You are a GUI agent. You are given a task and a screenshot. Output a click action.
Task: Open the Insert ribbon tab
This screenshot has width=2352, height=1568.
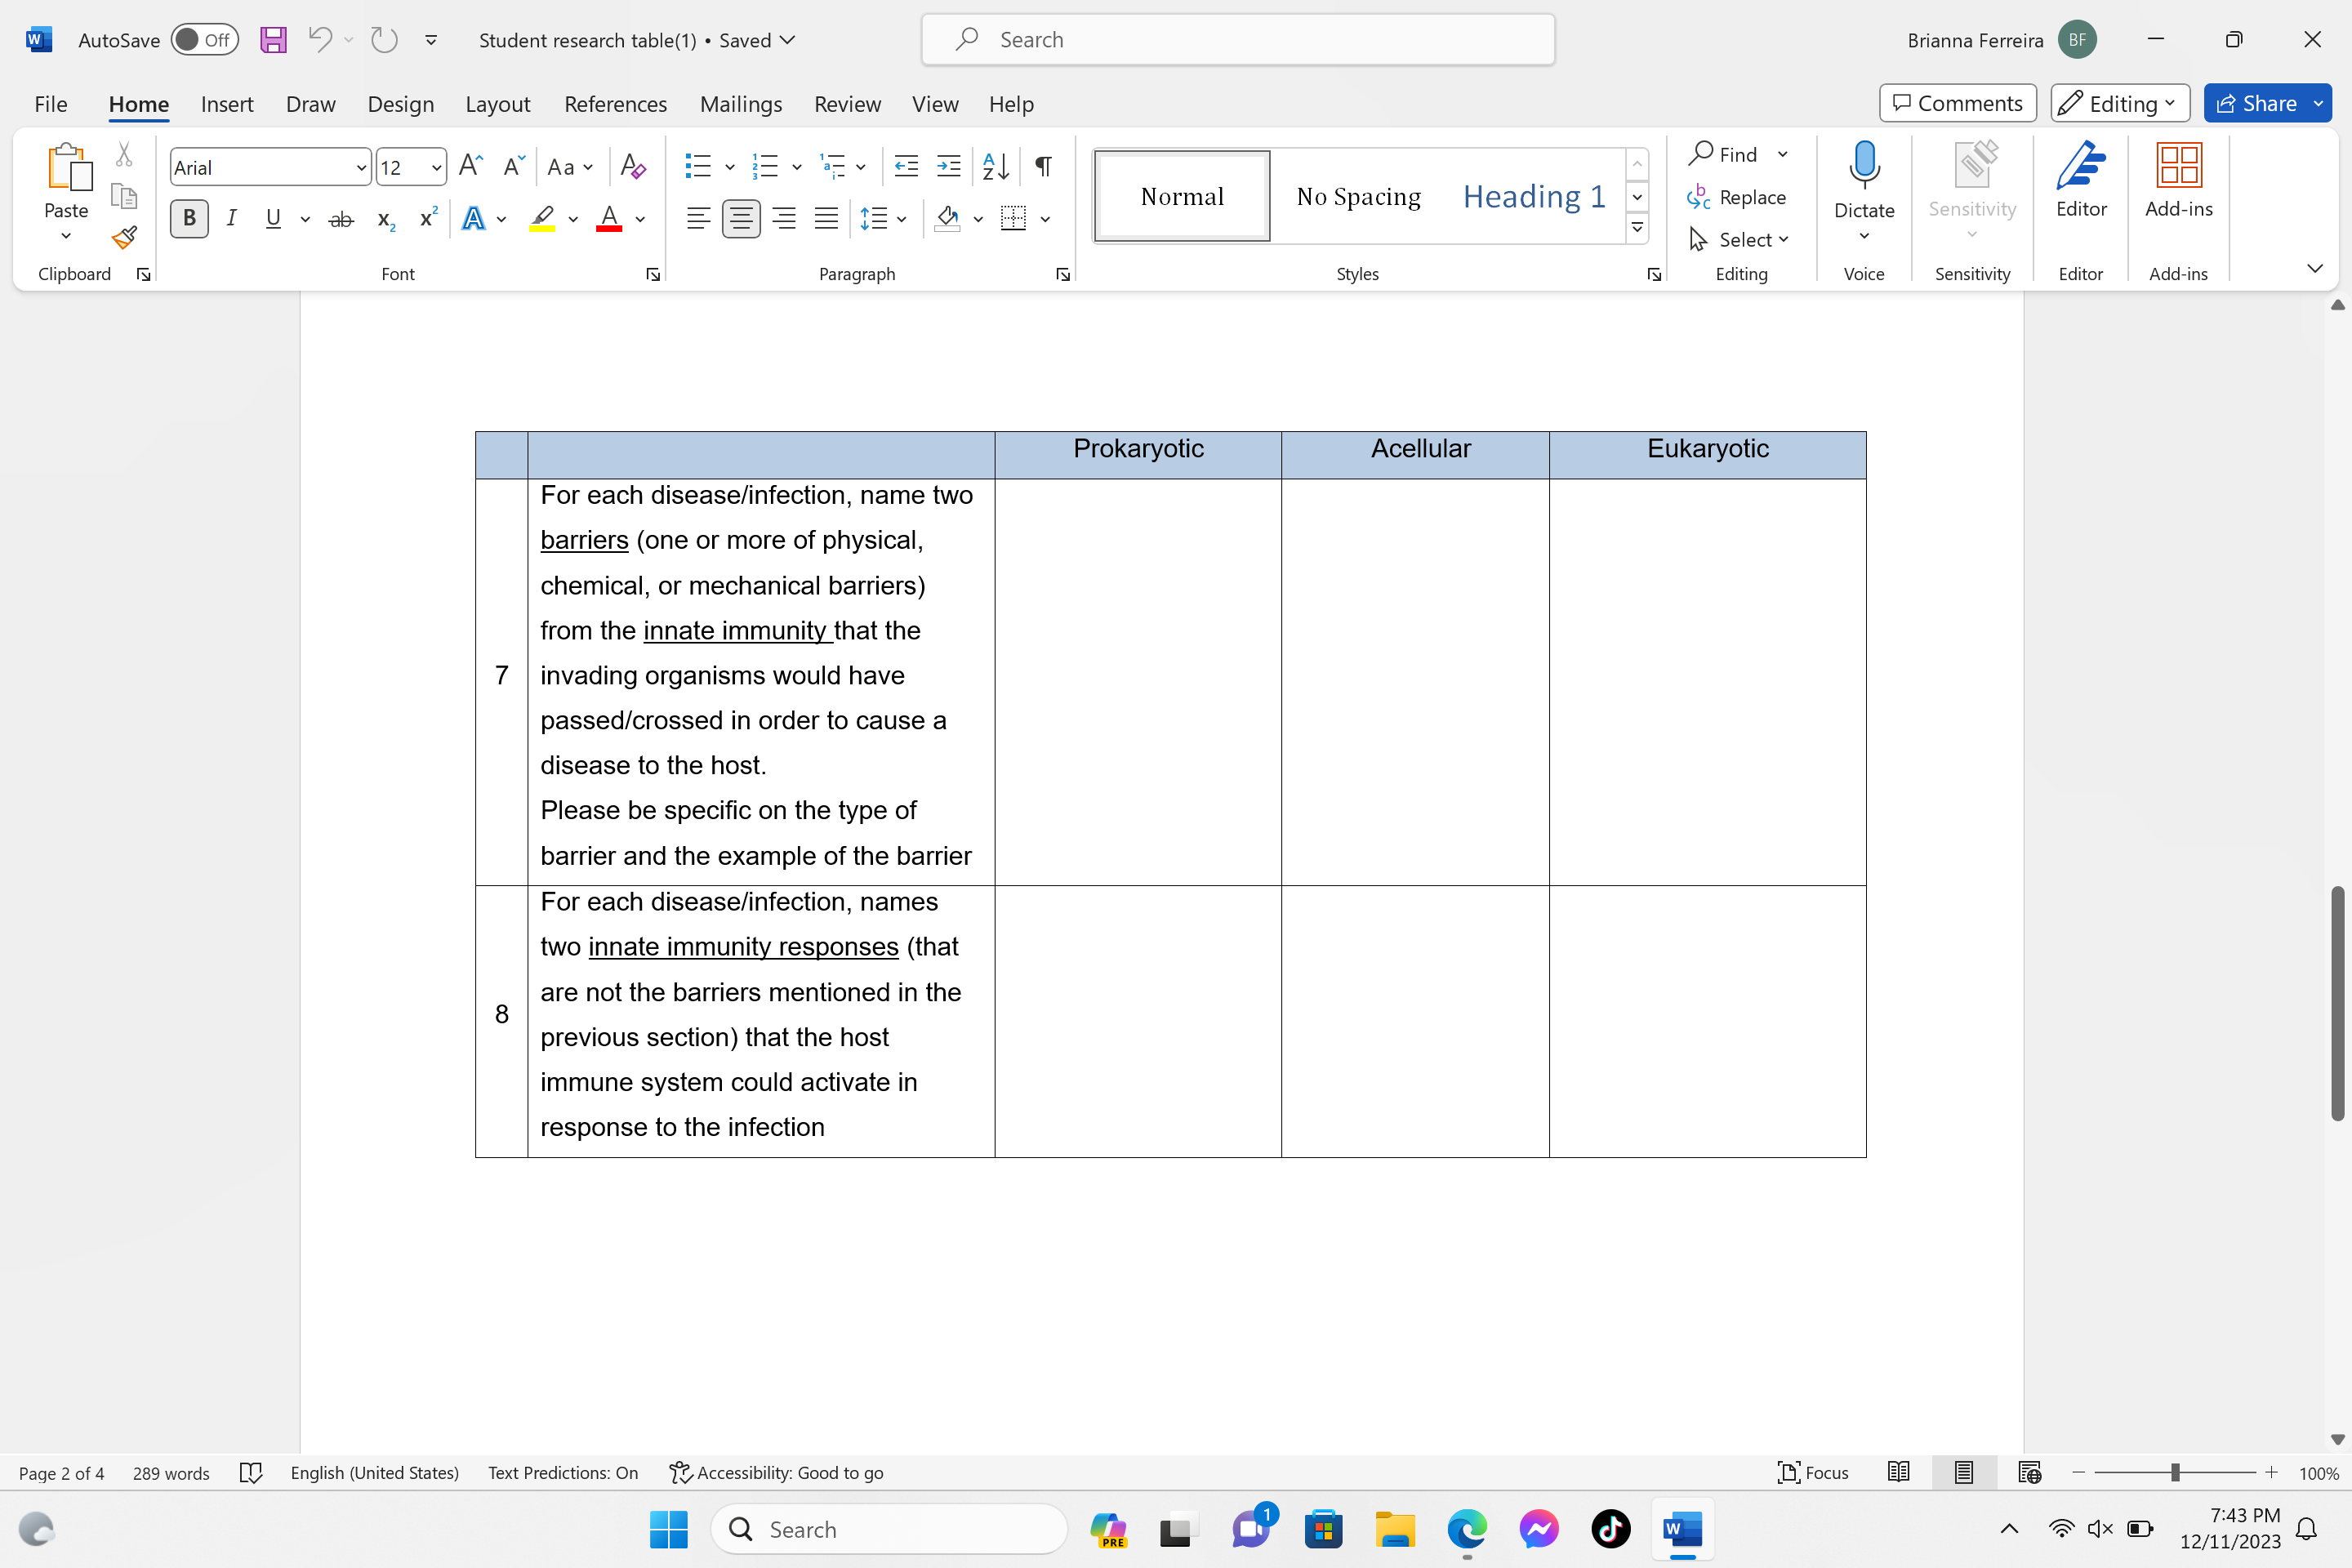click(x=227, y=104)
